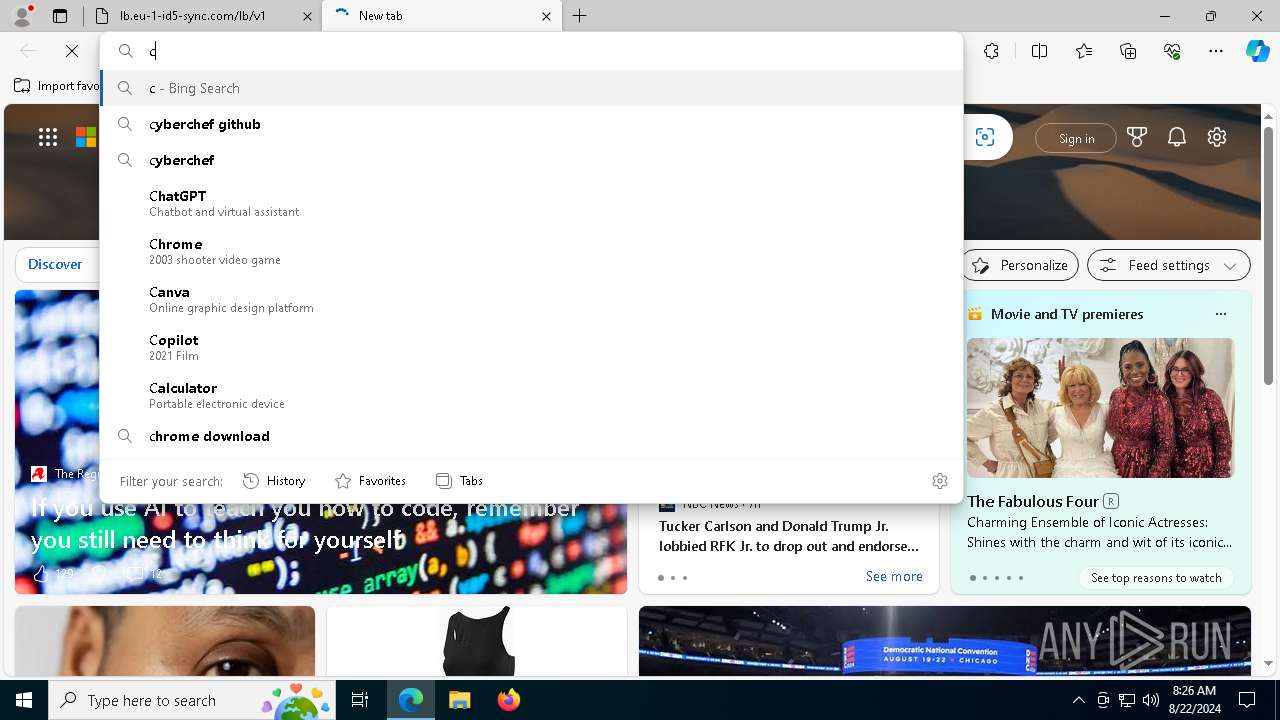Open The Fabulous Four title
Viewport: 1280px width, 720px height.
(x=1033, y=501)
